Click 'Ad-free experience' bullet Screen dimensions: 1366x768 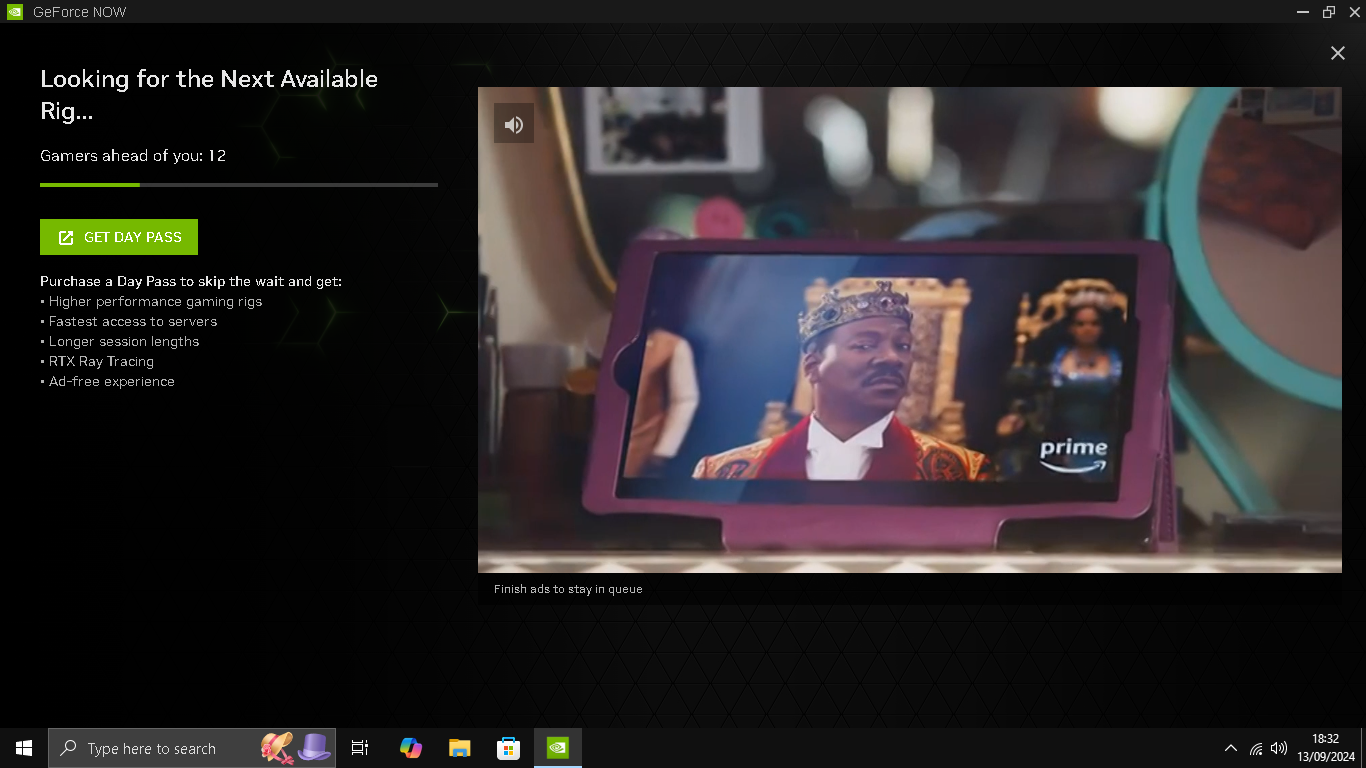[x=108, y=381]
